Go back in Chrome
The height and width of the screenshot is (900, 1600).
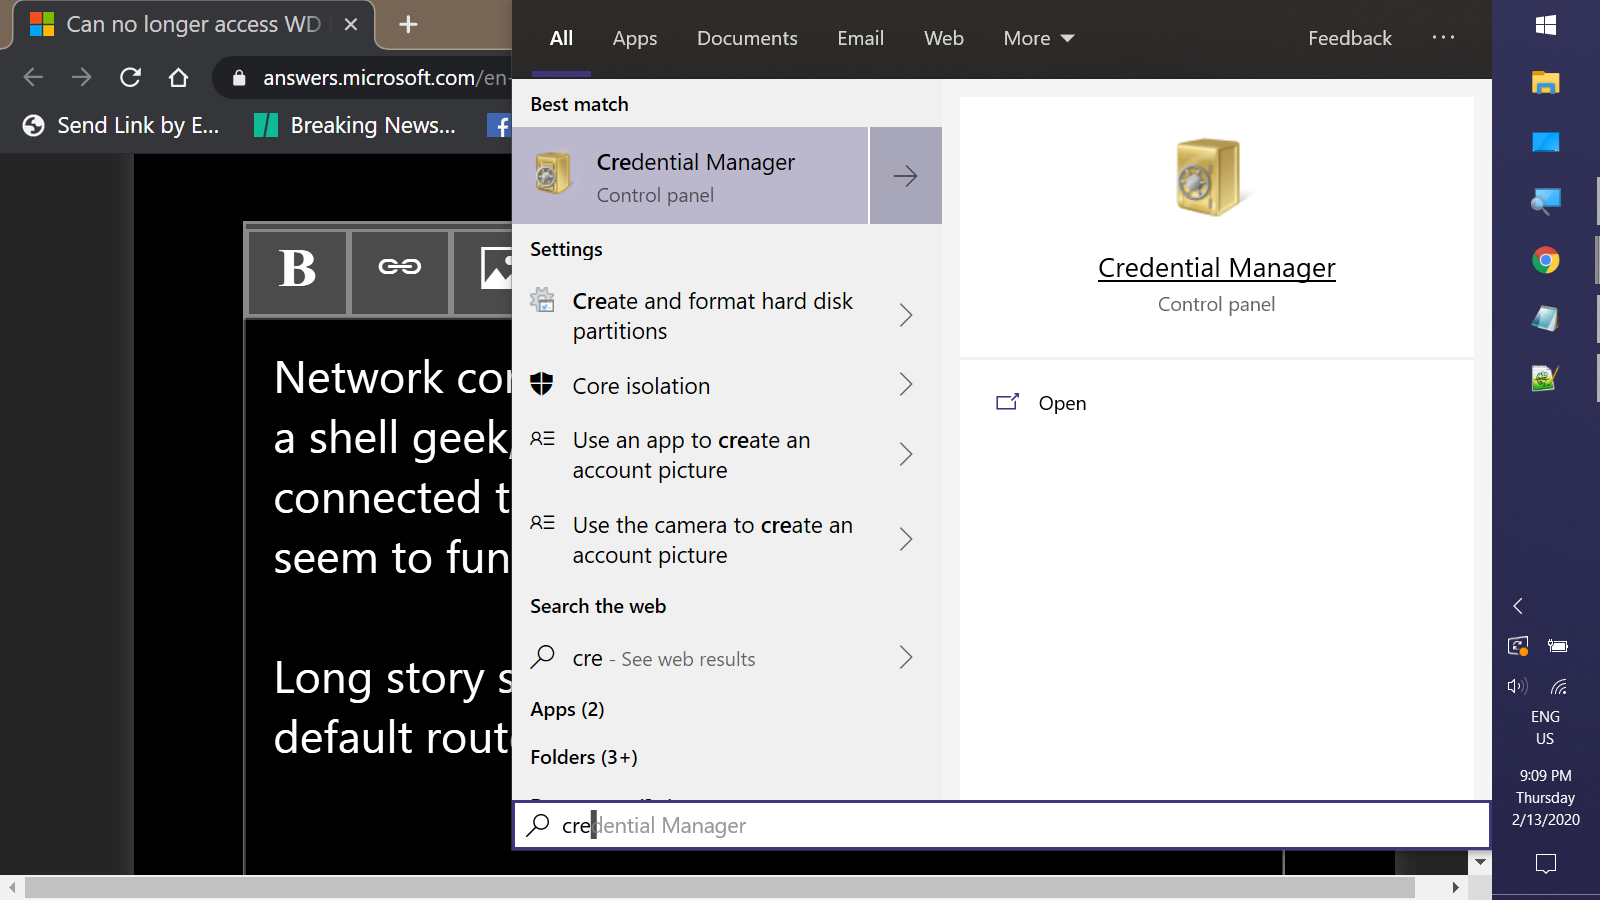[33, 77]
